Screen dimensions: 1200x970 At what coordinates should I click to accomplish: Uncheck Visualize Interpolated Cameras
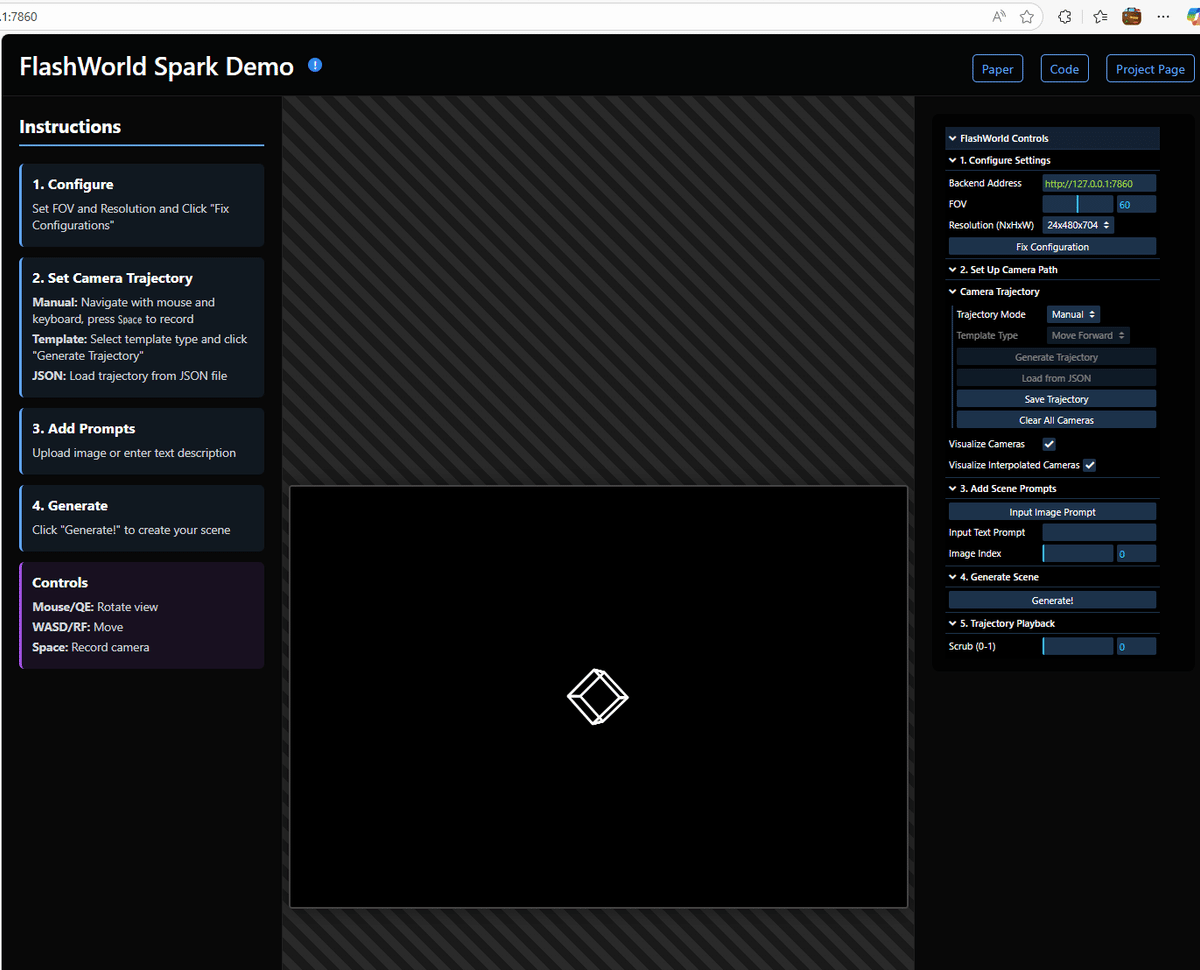tap(1089, 464)
